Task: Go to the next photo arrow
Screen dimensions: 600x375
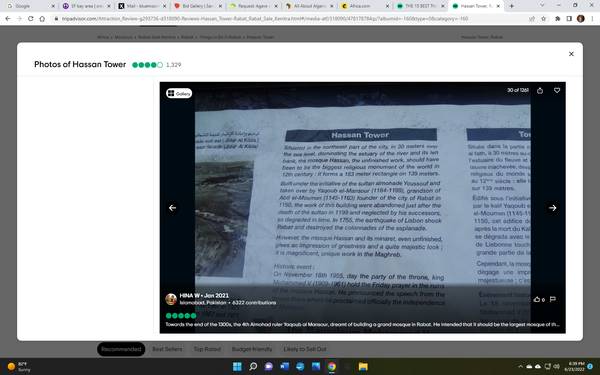Action: click(x=552, y=208)
